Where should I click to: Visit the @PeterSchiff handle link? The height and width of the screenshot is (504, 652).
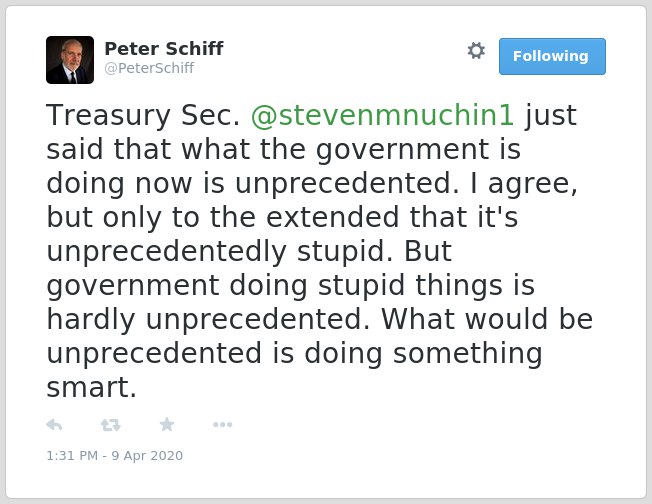[x=149, y=68]
